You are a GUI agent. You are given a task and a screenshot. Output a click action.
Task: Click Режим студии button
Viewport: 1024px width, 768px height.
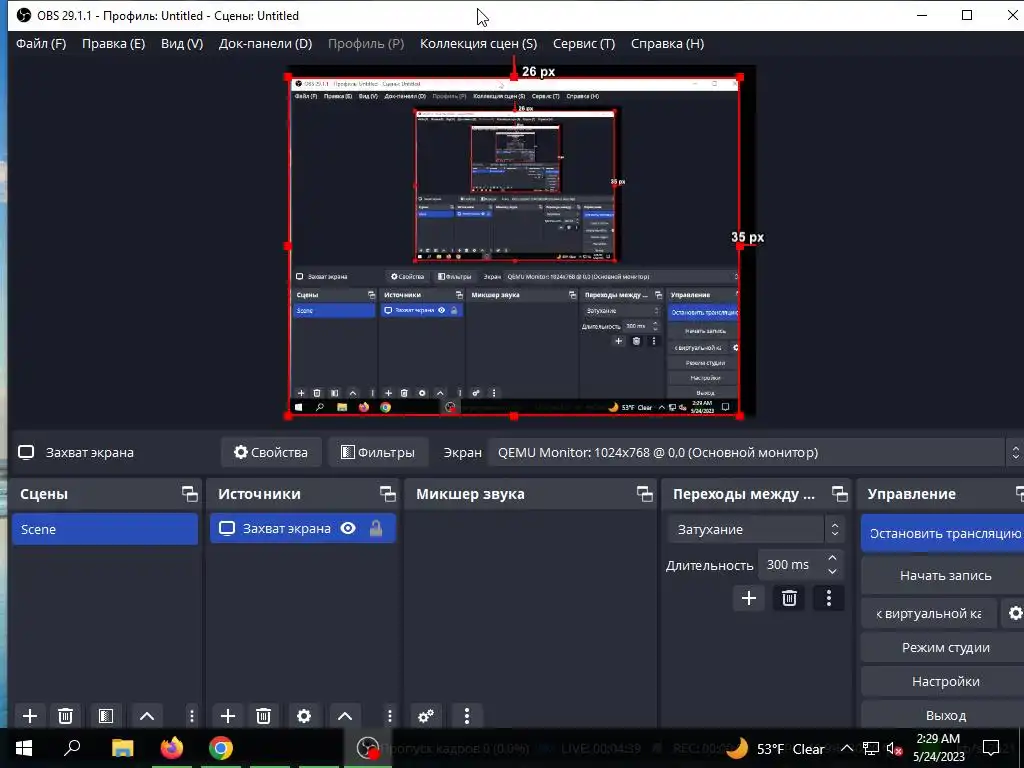click(942, 648)
